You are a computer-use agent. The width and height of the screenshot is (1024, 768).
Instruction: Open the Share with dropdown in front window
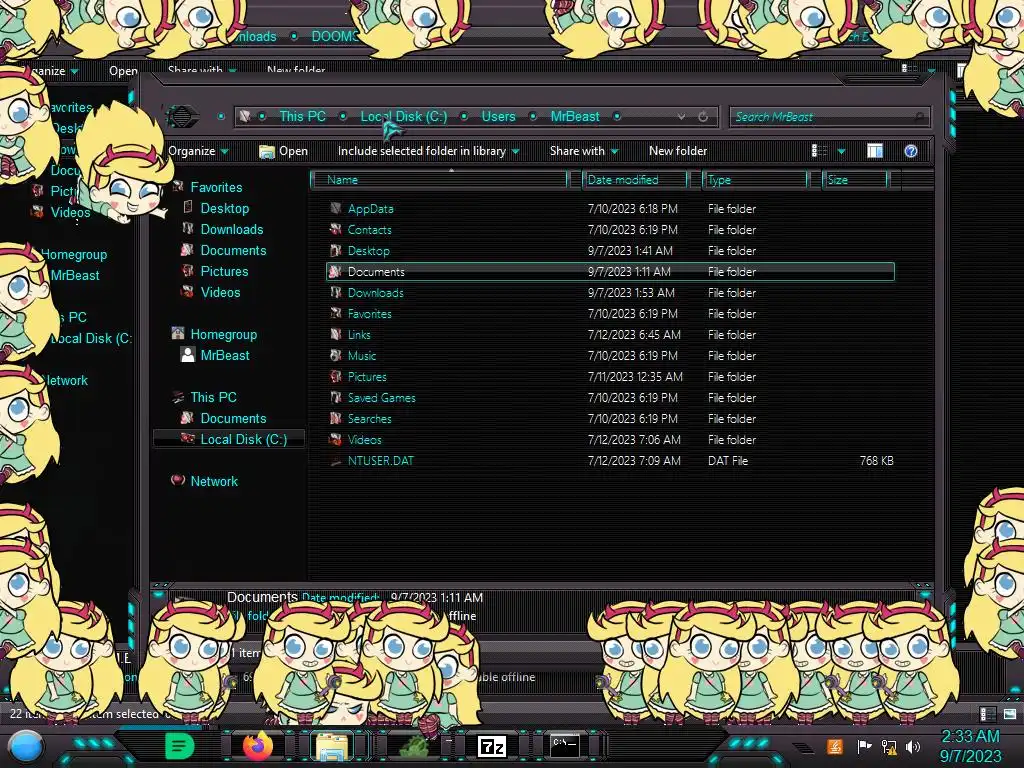click(x=584, y=151)
